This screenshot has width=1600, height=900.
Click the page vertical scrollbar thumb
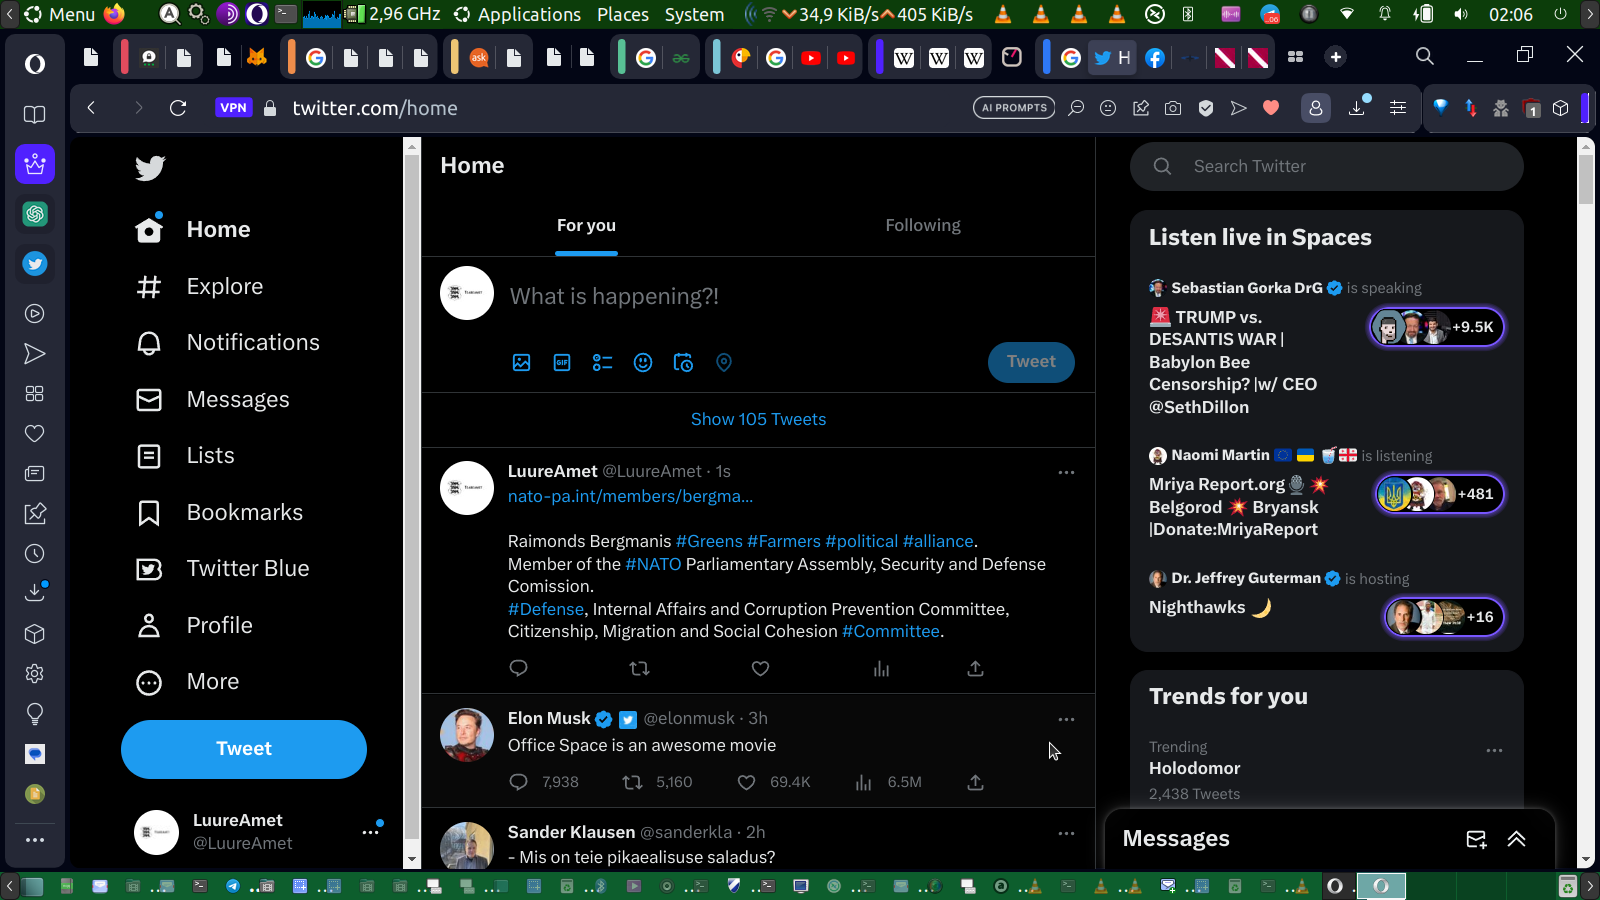click(x=1586, y=178)
